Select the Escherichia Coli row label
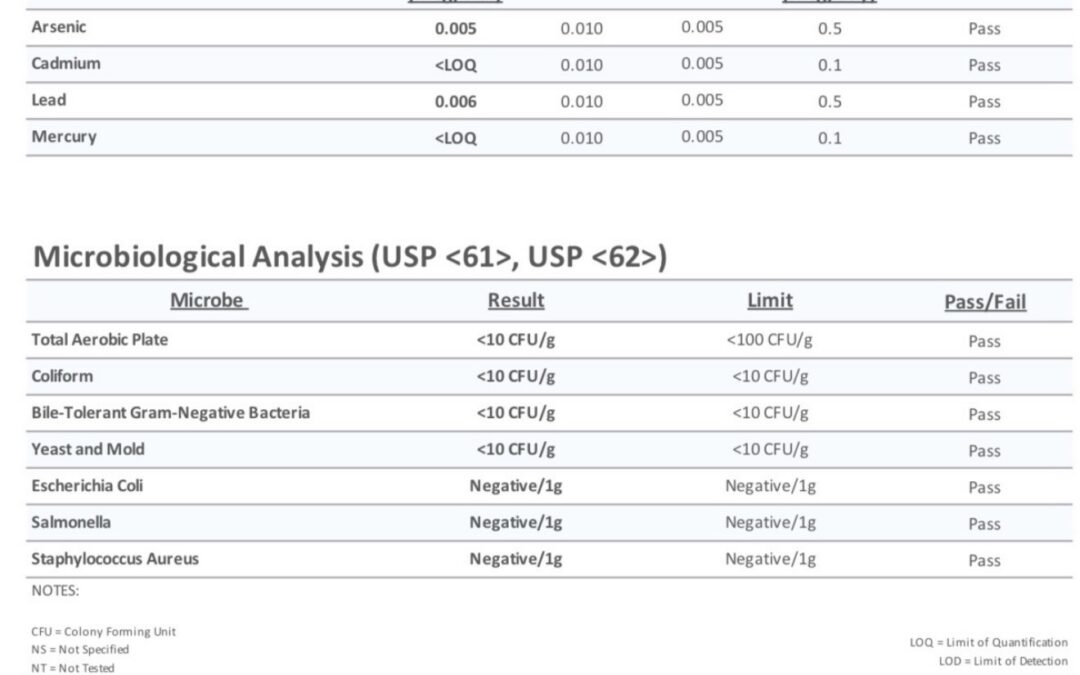This screenshot has width=1080, height=675. [87, 486]
